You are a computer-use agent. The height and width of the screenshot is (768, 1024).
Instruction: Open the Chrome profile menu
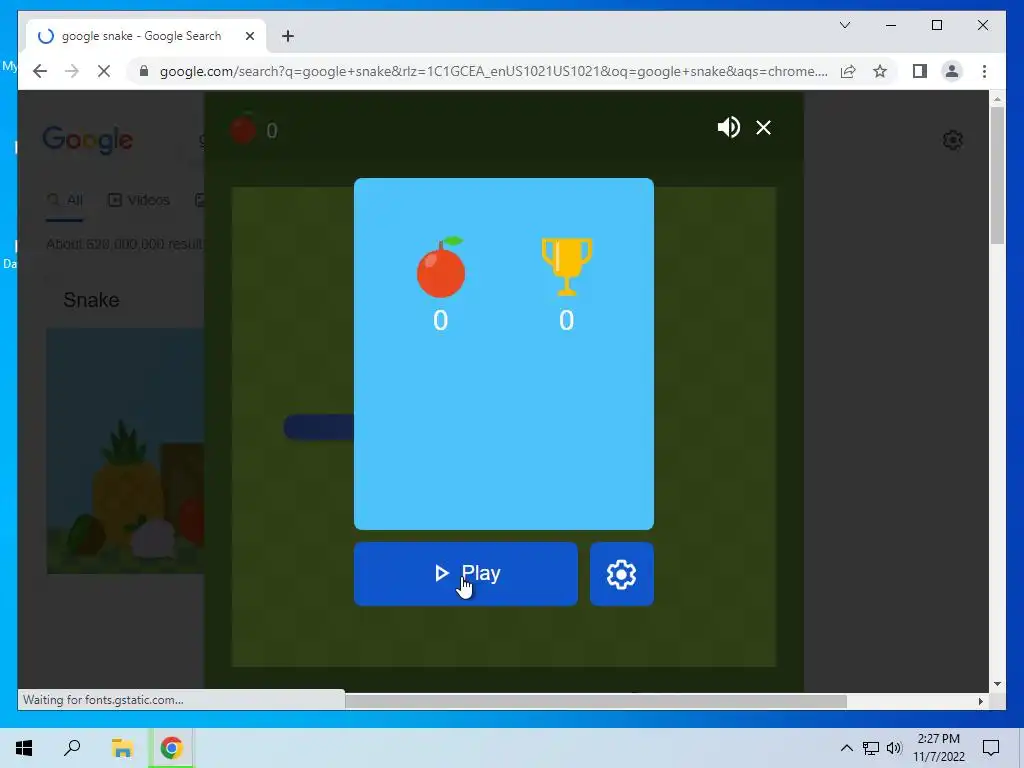coord(952,71)
